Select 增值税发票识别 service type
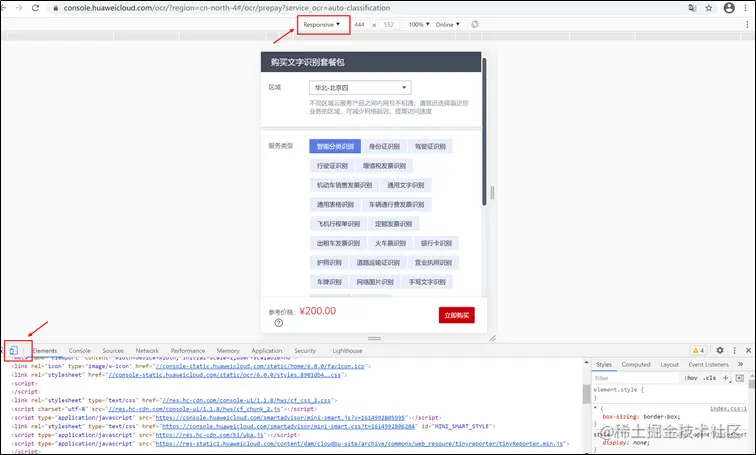756x455 pixels. [384, 165]
